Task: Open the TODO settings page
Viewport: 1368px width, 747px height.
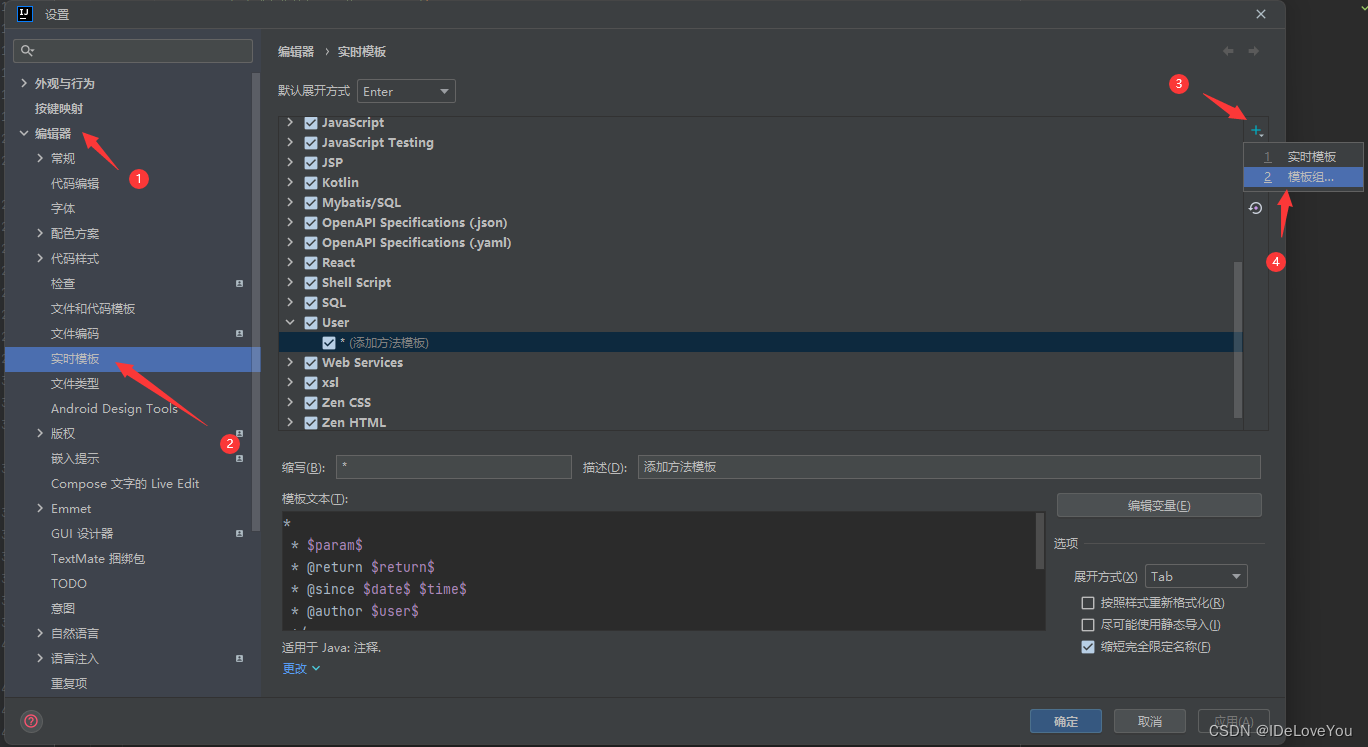Action: 69,583
